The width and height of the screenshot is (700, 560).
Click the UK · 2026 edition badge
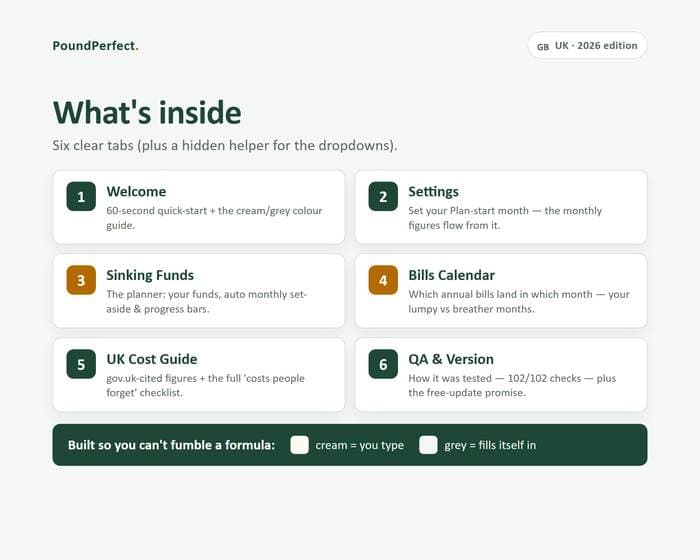click(x=587, y=45)
